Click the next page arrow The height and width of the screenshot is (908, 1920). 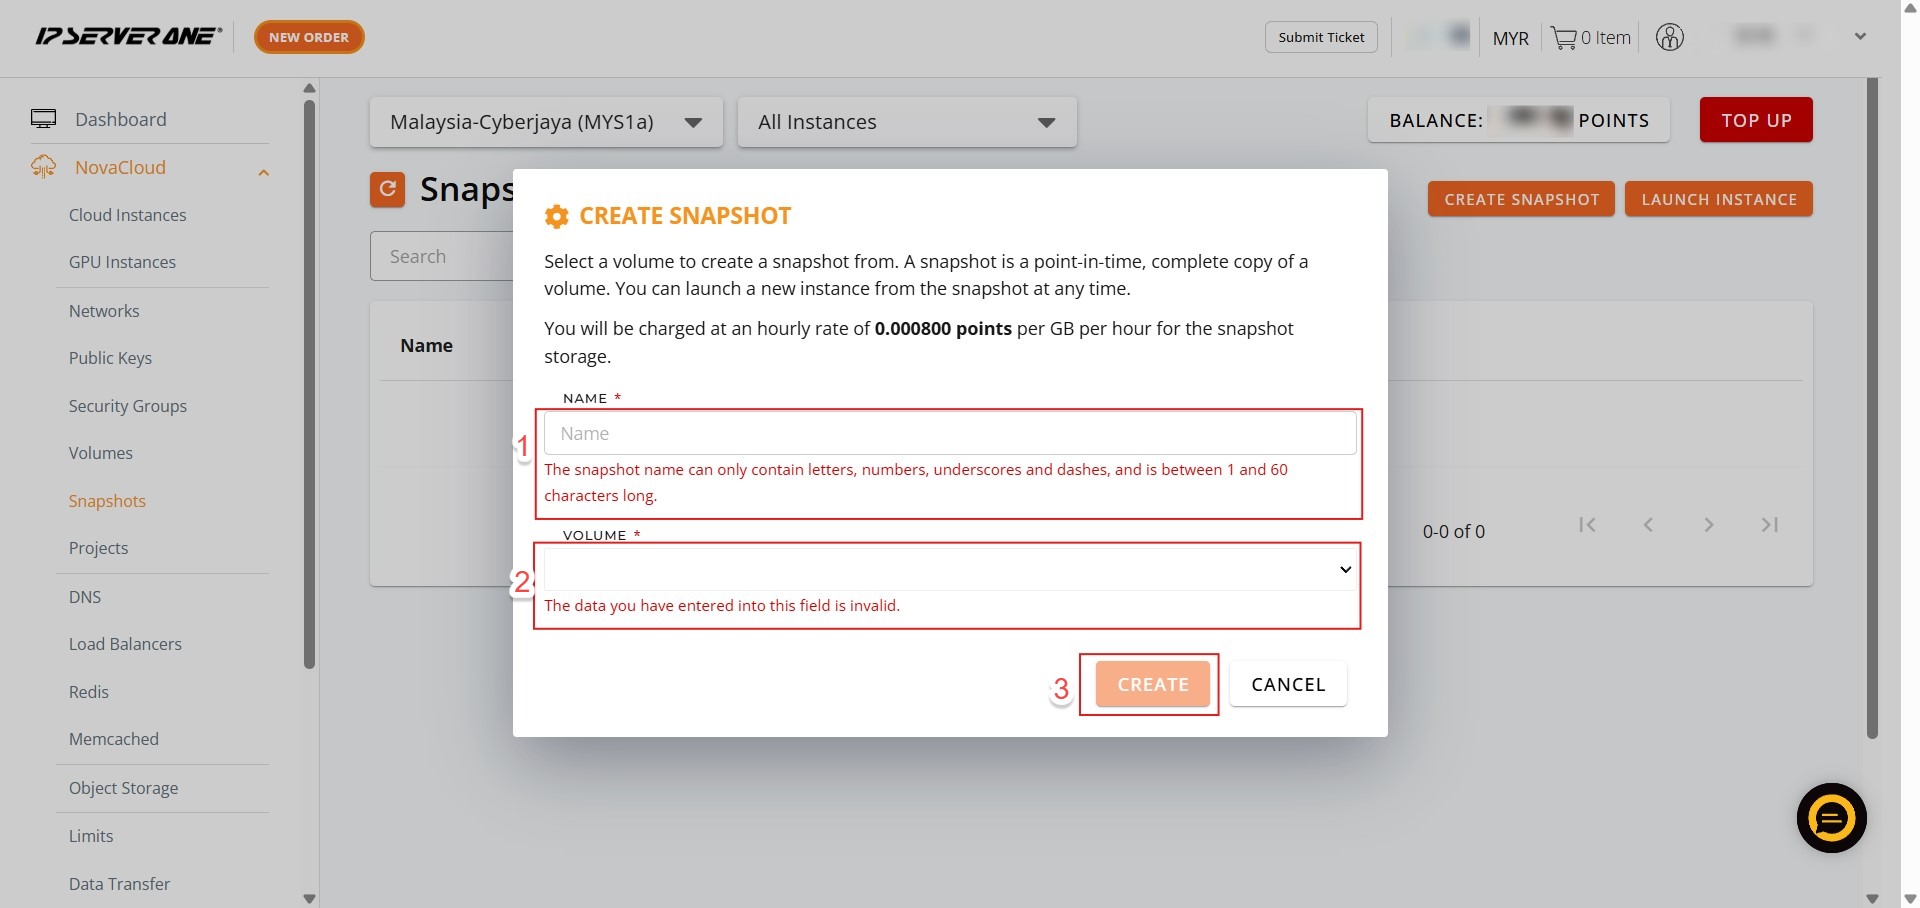tap(1709, 525)
